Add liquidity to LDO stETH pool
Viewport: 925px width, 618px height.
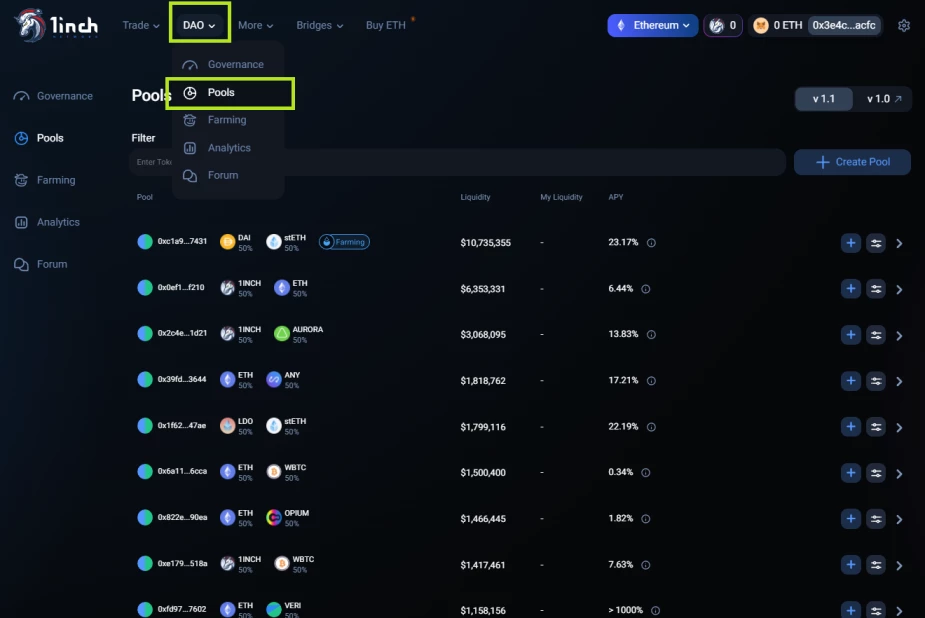851,427
